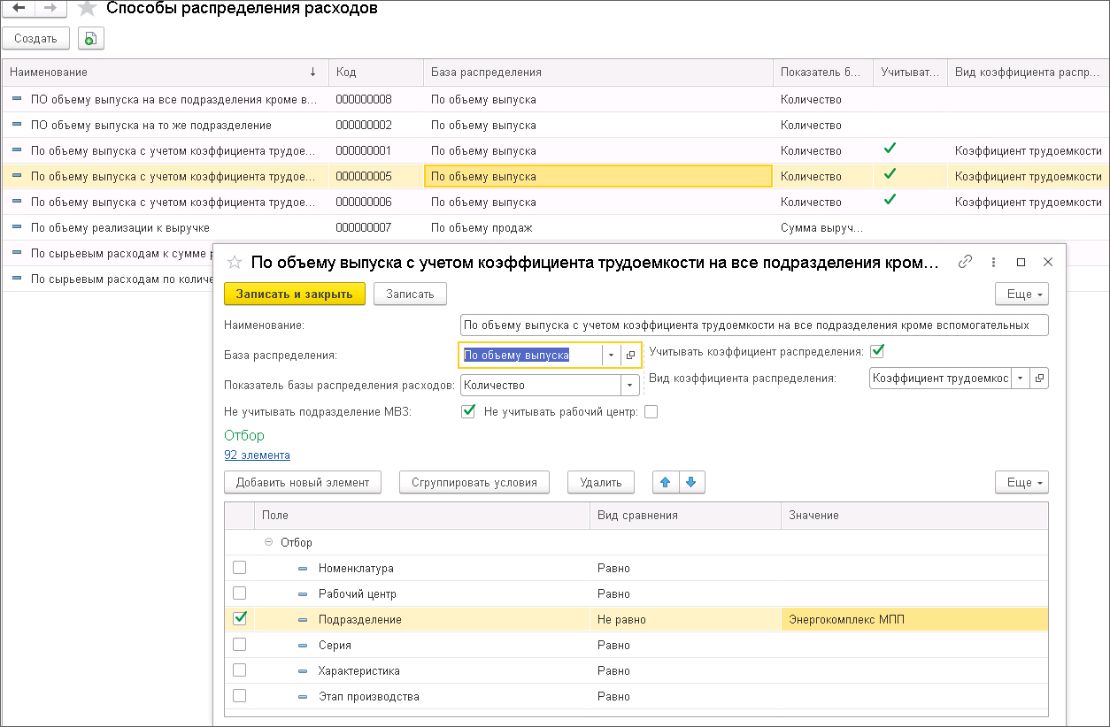Click the Значение column header

pos(915,515)
